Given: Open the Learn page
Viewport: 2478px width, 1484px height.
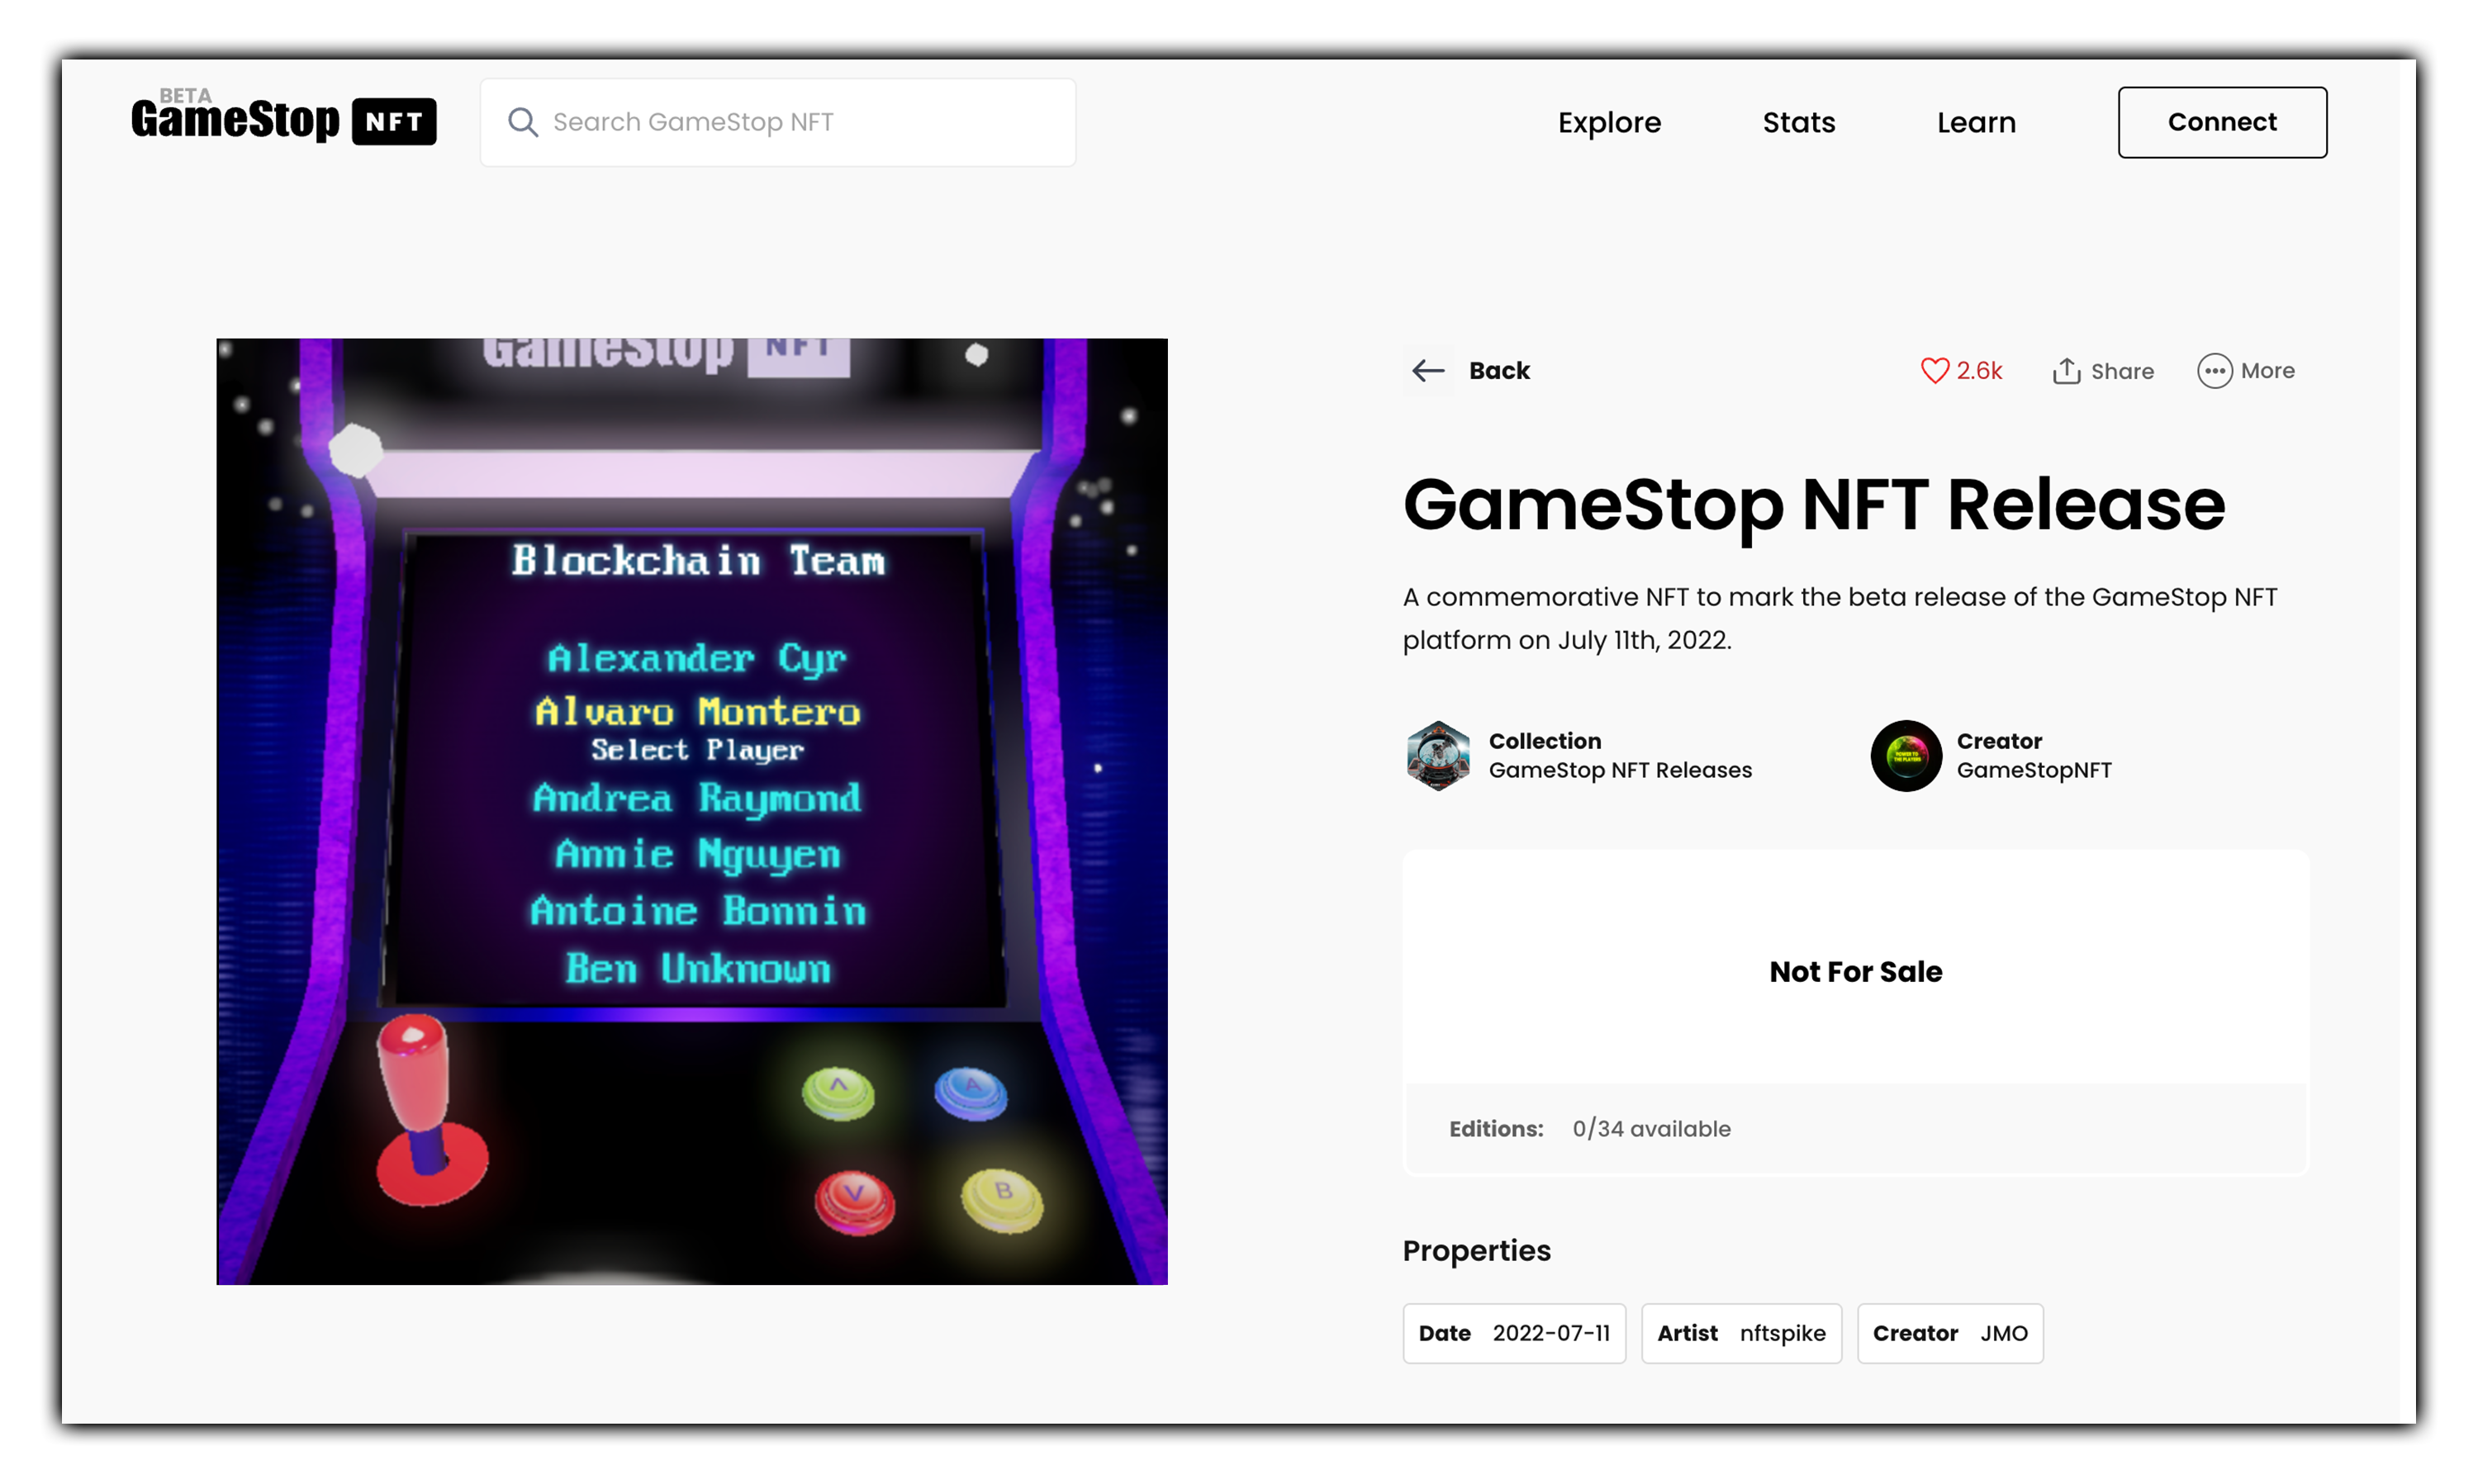Looking at the screenshot, I should click(1976, 122).
